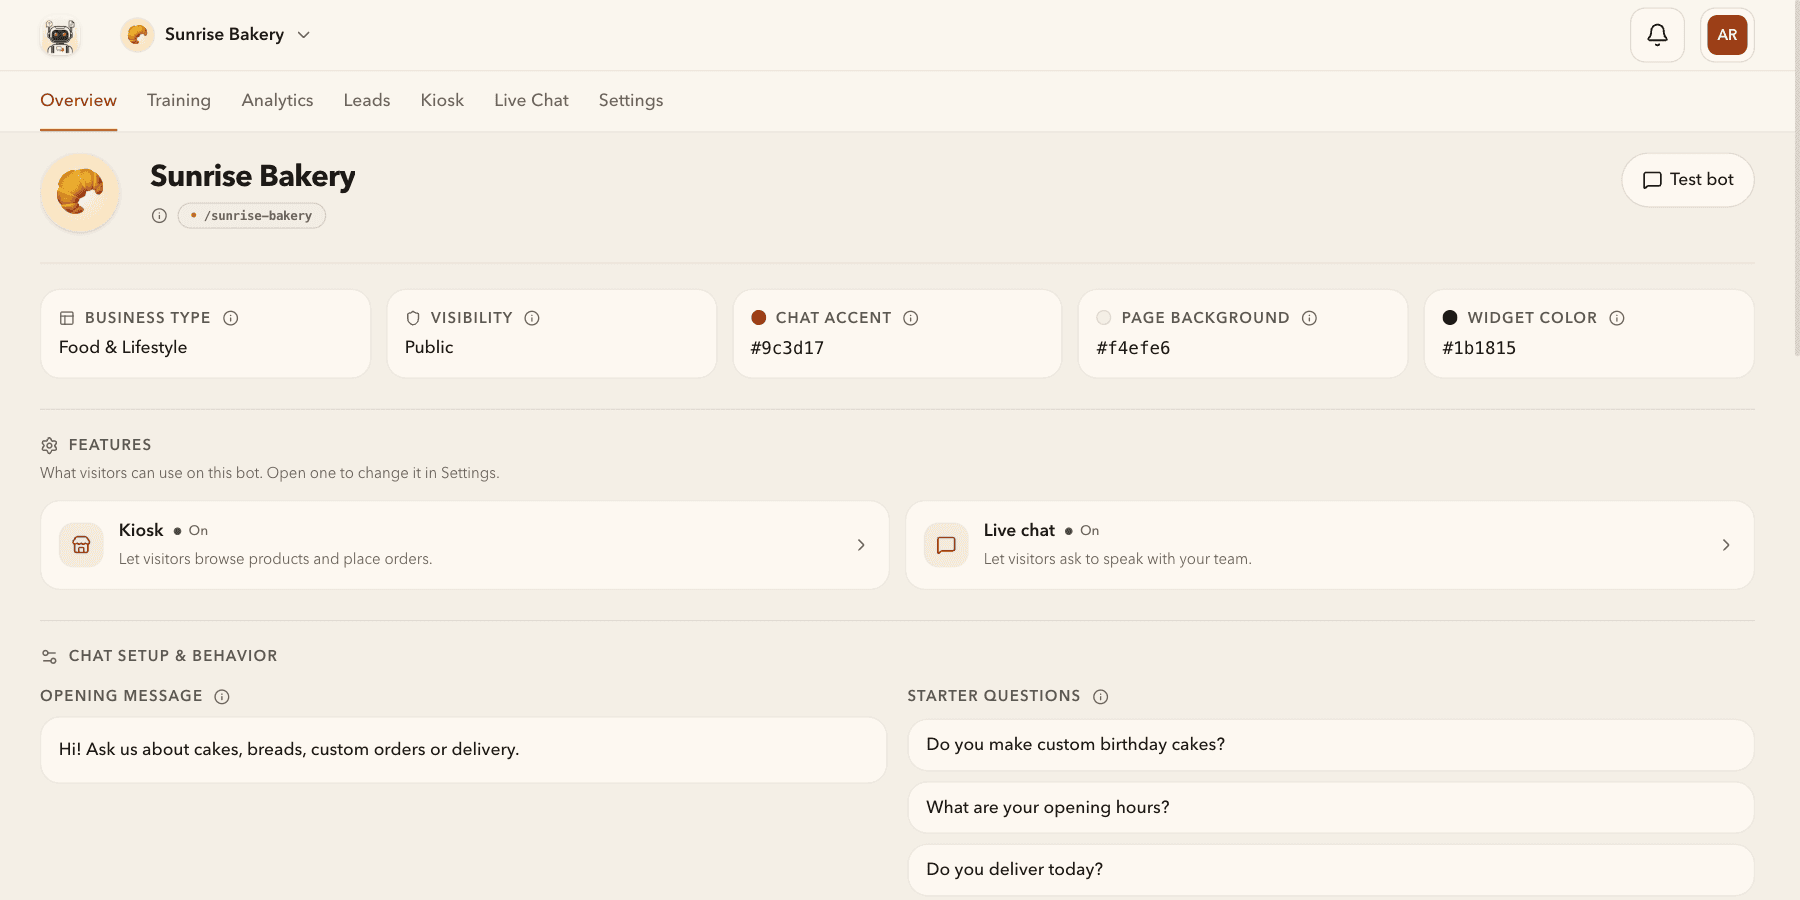Click the Test bot button
The image size is (1800, 900).
pyautogui.click(x=1688, y=180)
